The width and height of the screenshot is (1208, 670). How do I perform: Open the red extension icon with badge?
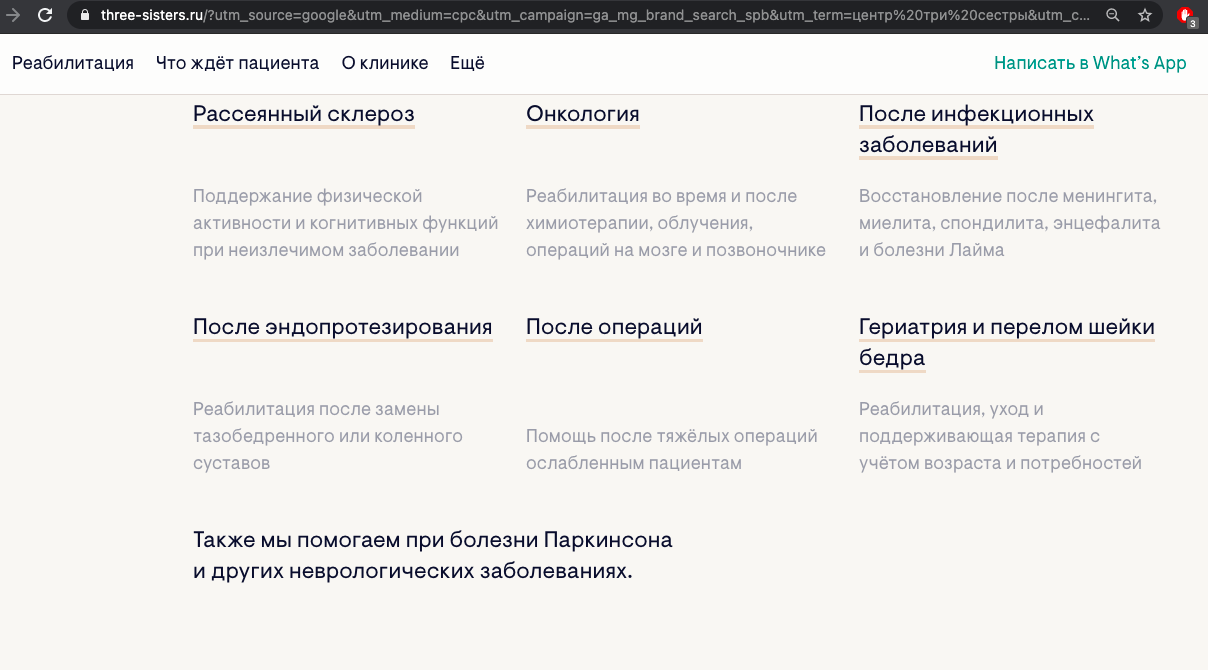point(1186,16)
